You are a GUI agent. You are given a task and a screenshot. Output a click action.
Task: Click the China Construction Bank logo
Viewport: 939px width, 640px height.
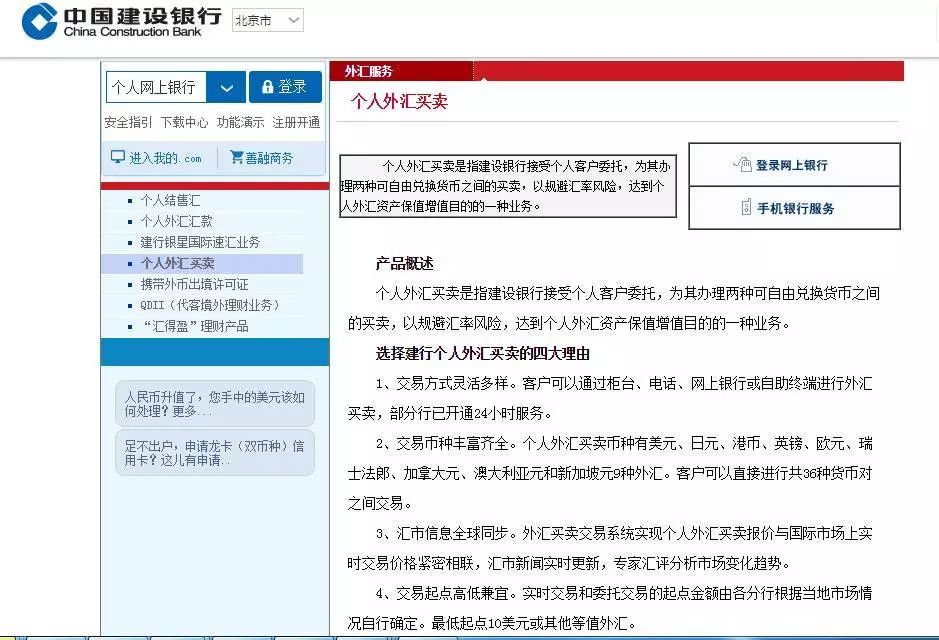click(x=122, y=22)
